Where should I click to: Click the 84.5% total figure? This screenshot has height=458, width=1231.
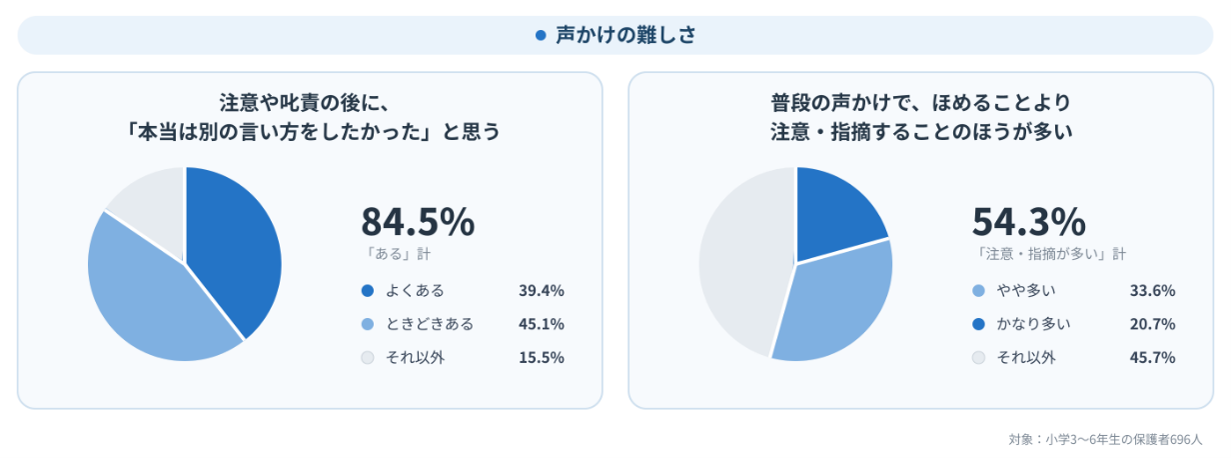(417, 222)
